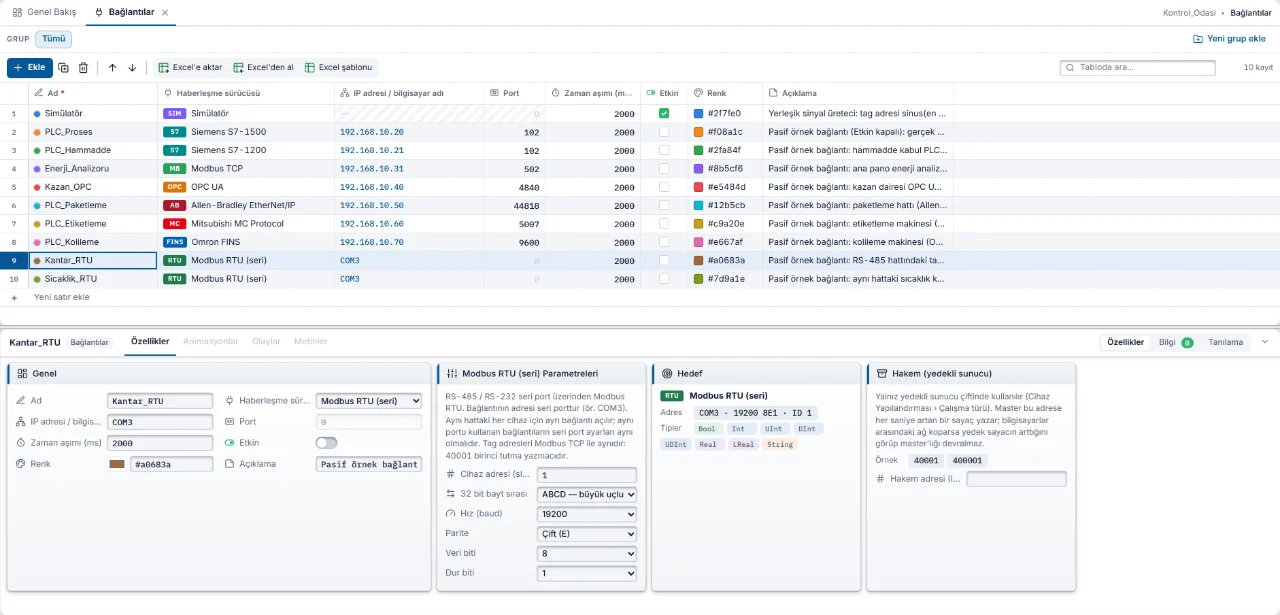Viewport: 1280px width, 615px height.
Task: Click the RTU badge in the Hedef panel
Action: pyautogui.click(x=672, y=396)
